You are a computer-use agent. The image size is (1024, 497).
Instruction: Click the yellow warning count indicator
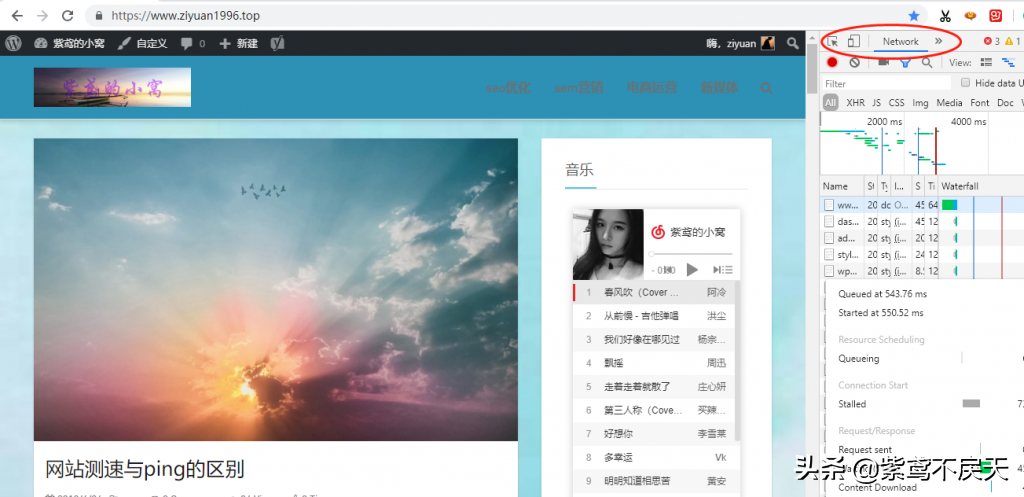pos(1012,42)
